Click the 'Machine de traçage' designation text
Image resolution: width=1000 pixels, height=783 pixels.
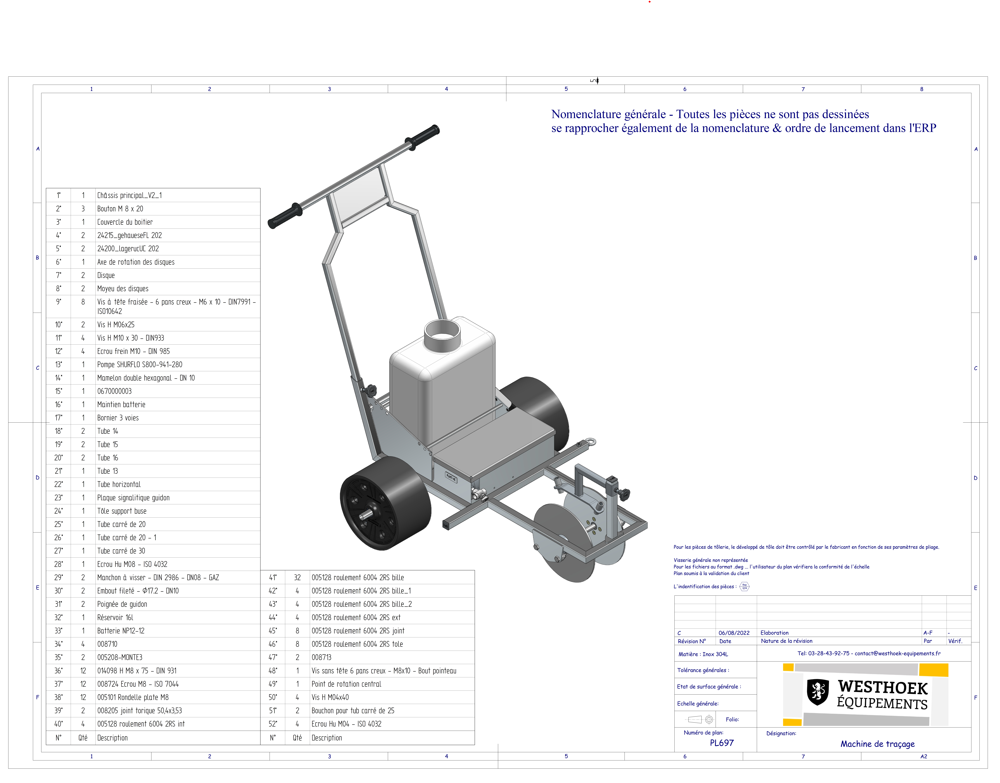pos(877,744)
